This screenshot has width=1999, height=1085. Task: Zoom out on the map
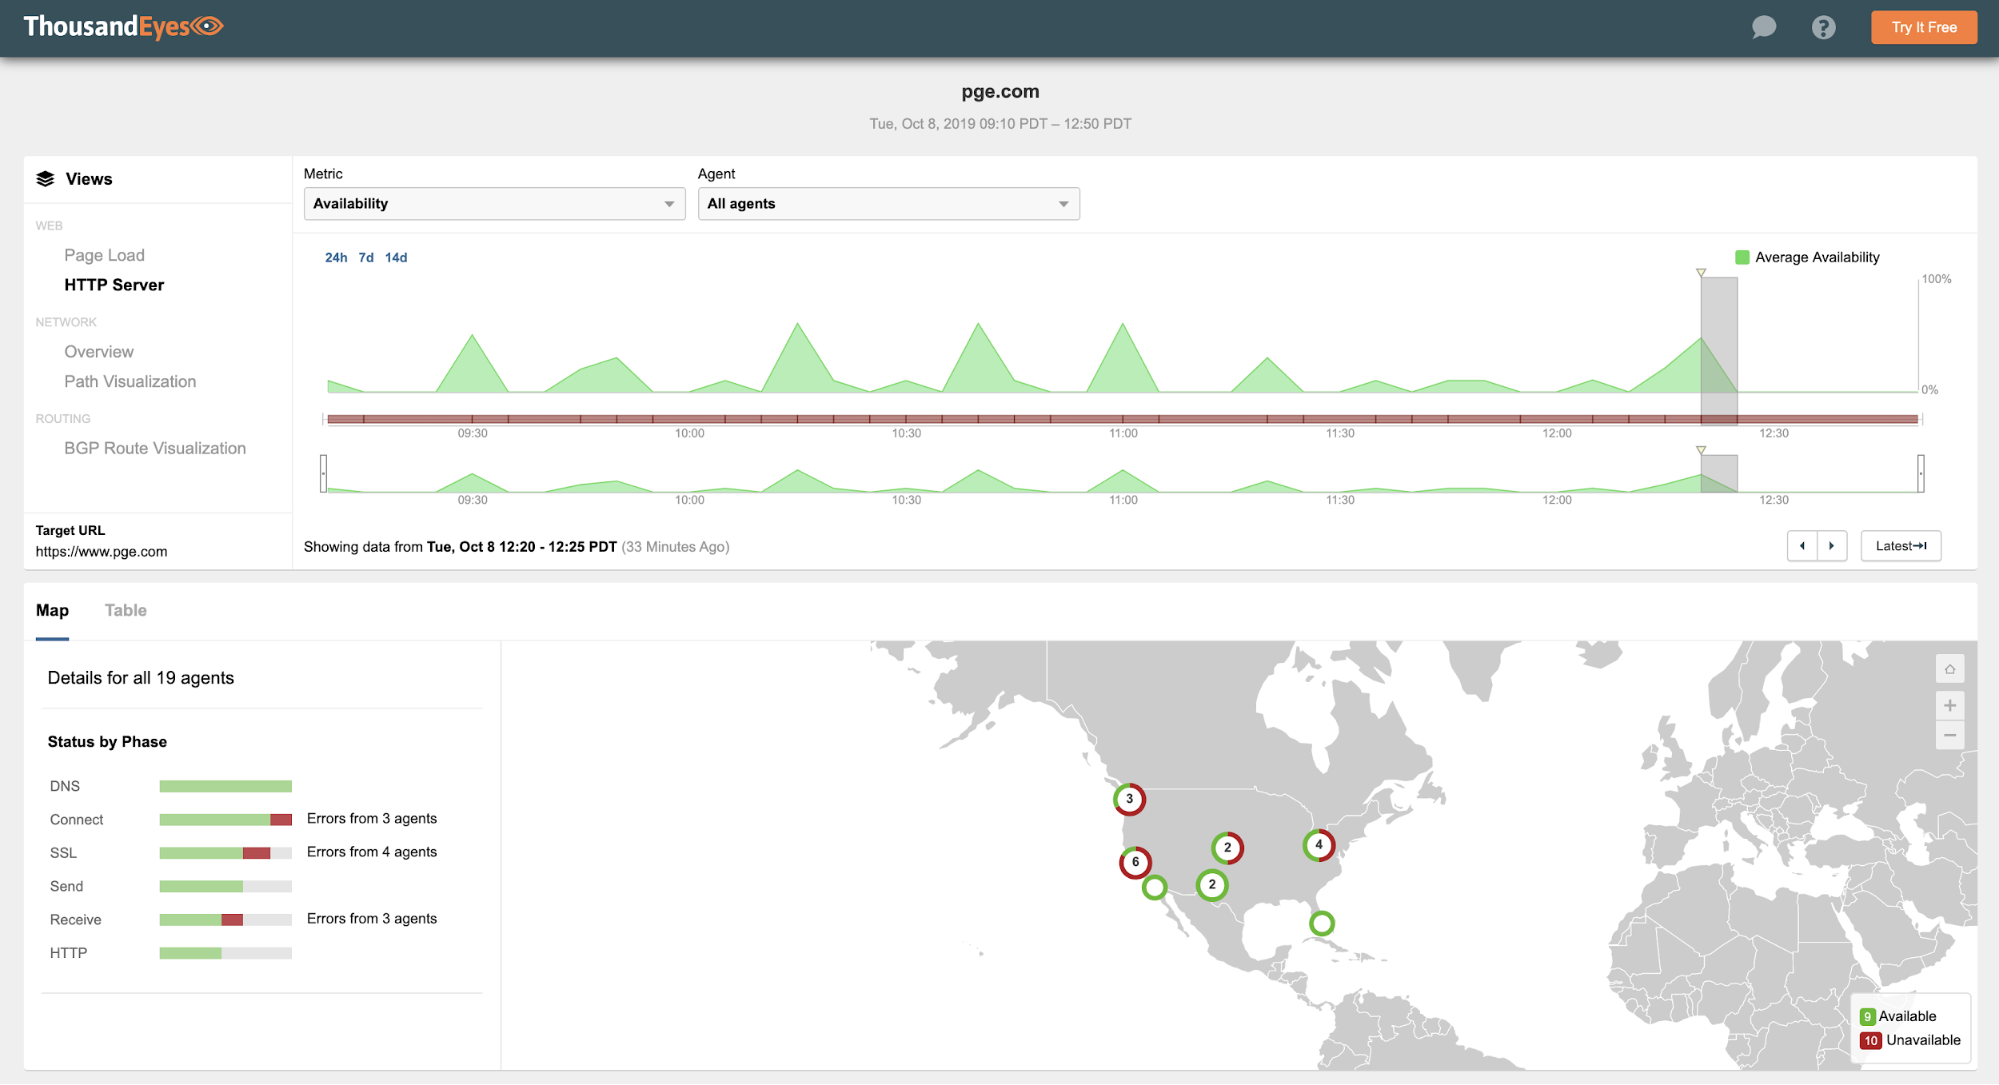(x=1949, y=736)
